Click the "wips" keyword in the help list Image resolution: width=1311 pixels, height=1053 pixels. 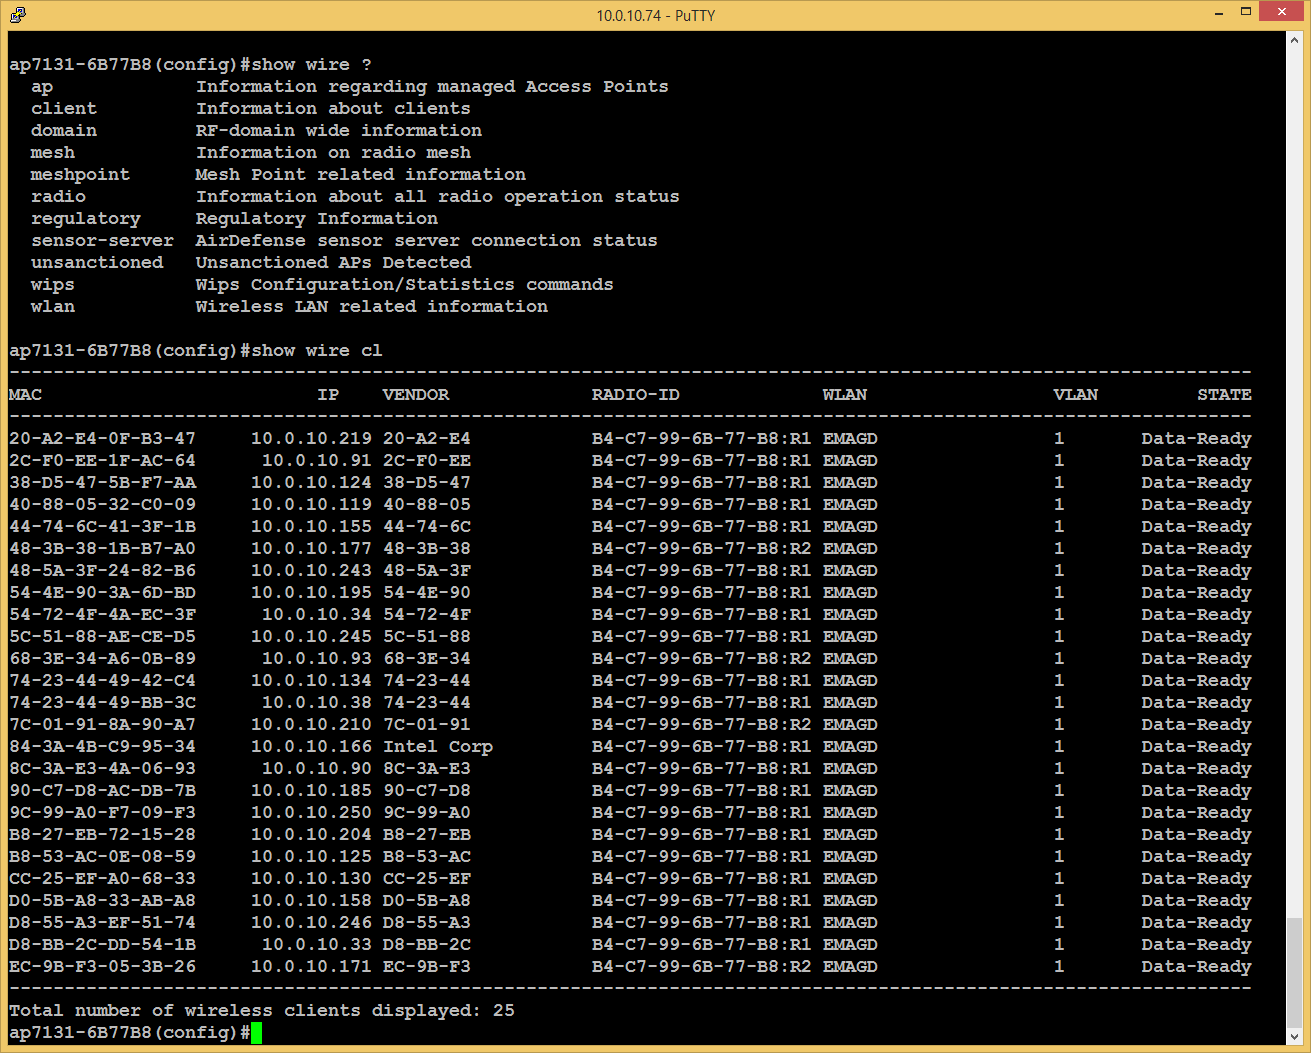point(53,285)
